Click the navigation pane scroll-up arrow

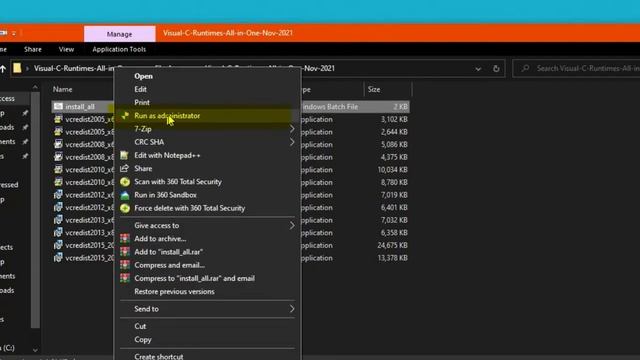[x=35, y=87]
